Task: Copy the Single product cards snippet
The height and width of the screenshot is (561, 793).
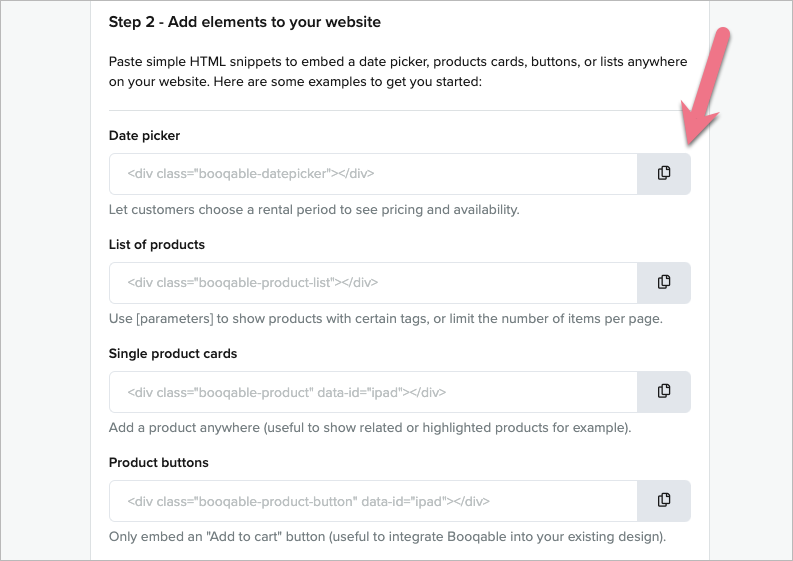Action: coord(664,391)
